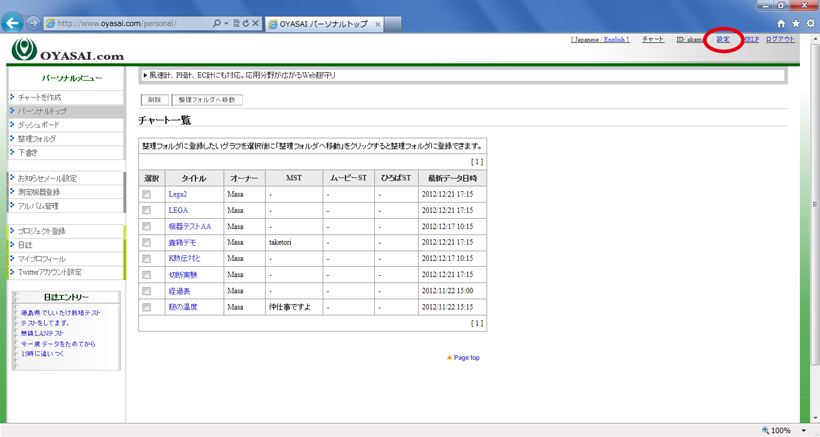Viewport: 820px width, 437px height.
Task: Click the 今一度データをためてから diary entry
Action: [58, 344]
